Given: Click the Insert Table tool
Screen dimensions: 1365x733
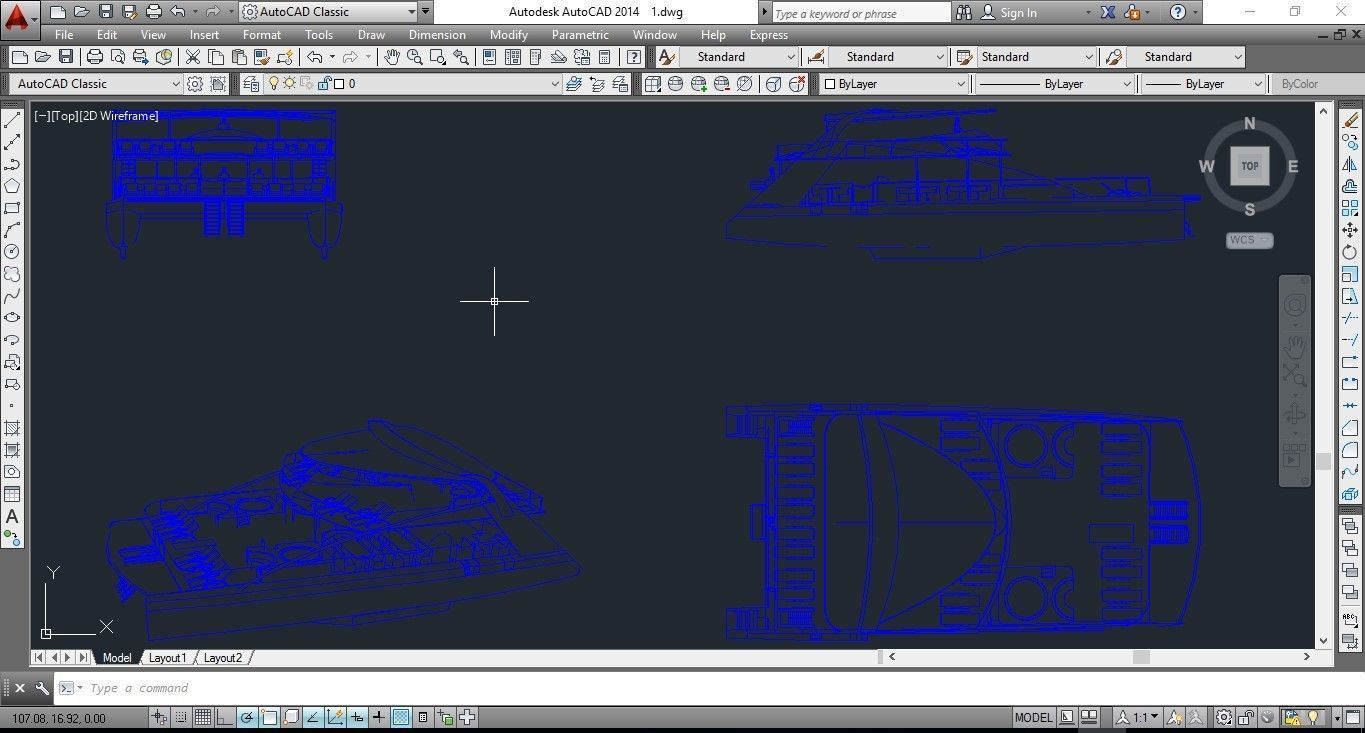Looking at the screenshot, I should coord(12,494).
